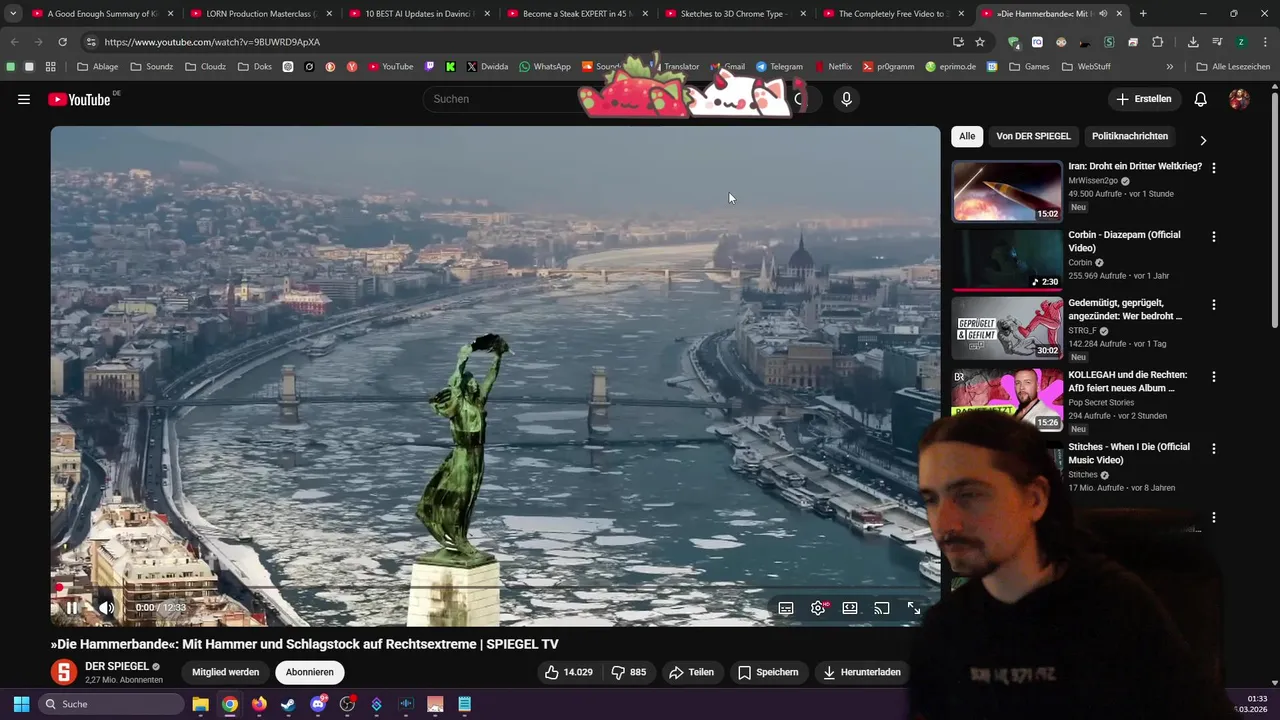Viewport: 1280px width, 720px height.
Task: Open the YouTube account avatar menu
Action: pos(1239,99)
